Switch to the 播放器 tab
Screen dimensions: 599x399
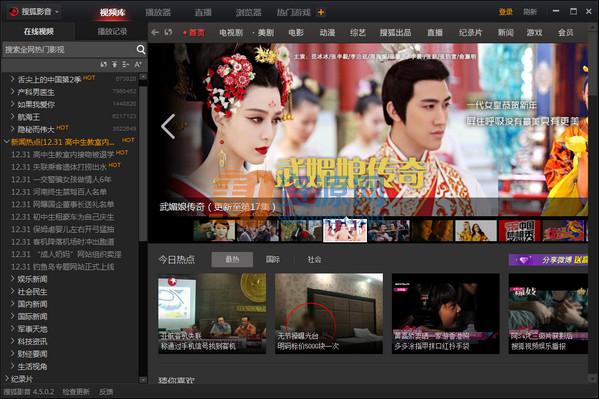click(x=158, y=12)
